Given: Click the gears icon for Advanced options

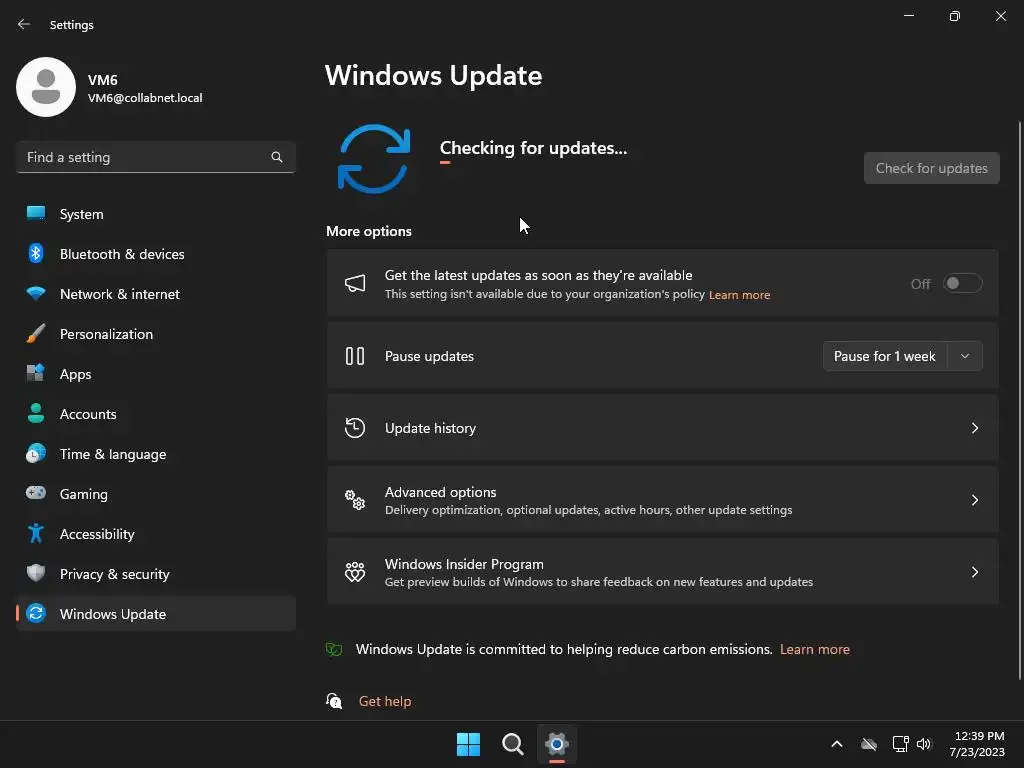Looking at the screenshot, I should point(355,500).
